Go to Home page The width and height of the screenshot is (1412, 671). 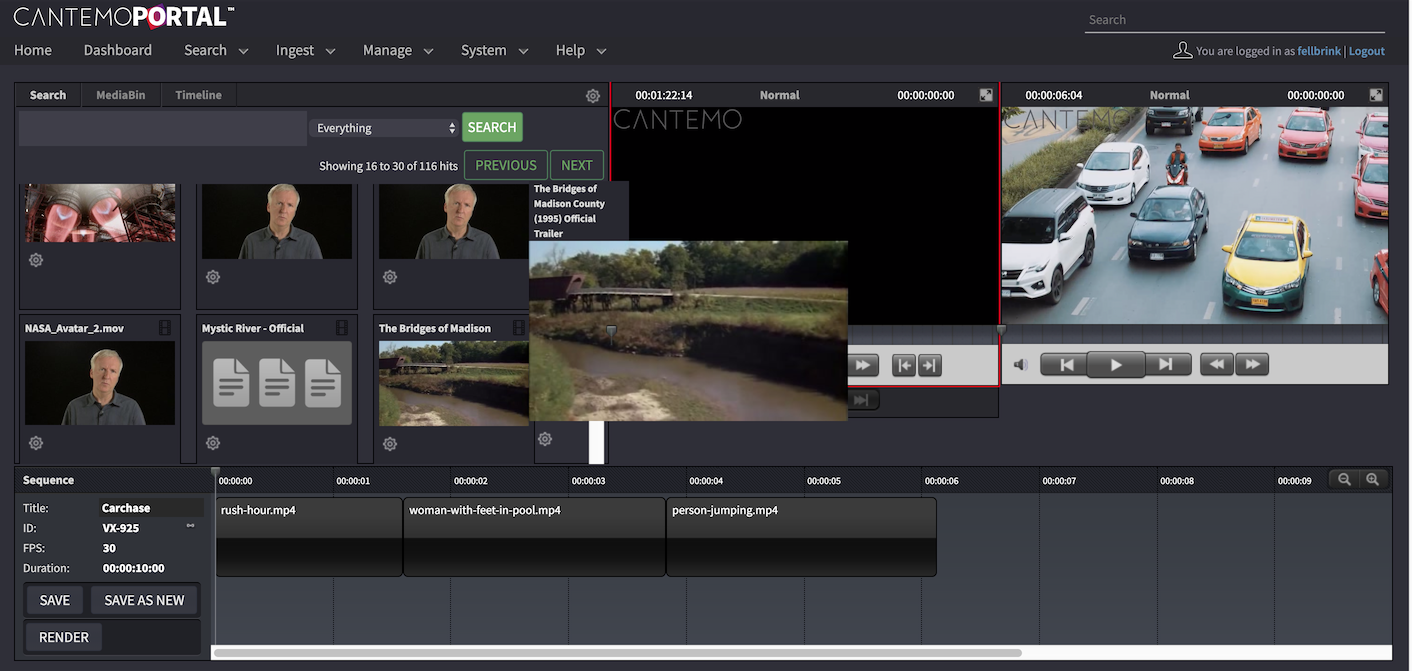(33, 50)
